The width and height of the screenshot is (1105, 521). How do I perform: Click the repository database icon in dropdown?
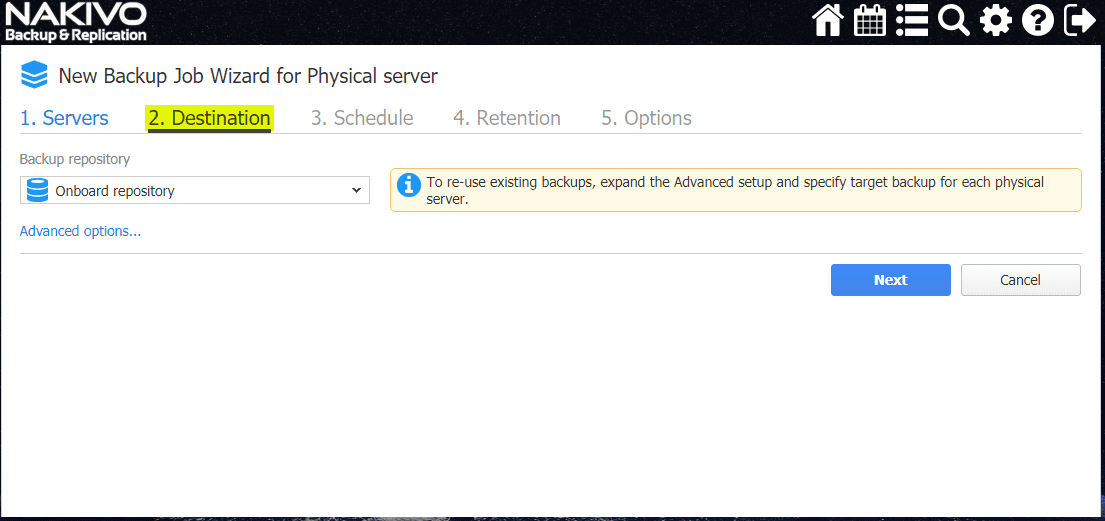[37, 190]
